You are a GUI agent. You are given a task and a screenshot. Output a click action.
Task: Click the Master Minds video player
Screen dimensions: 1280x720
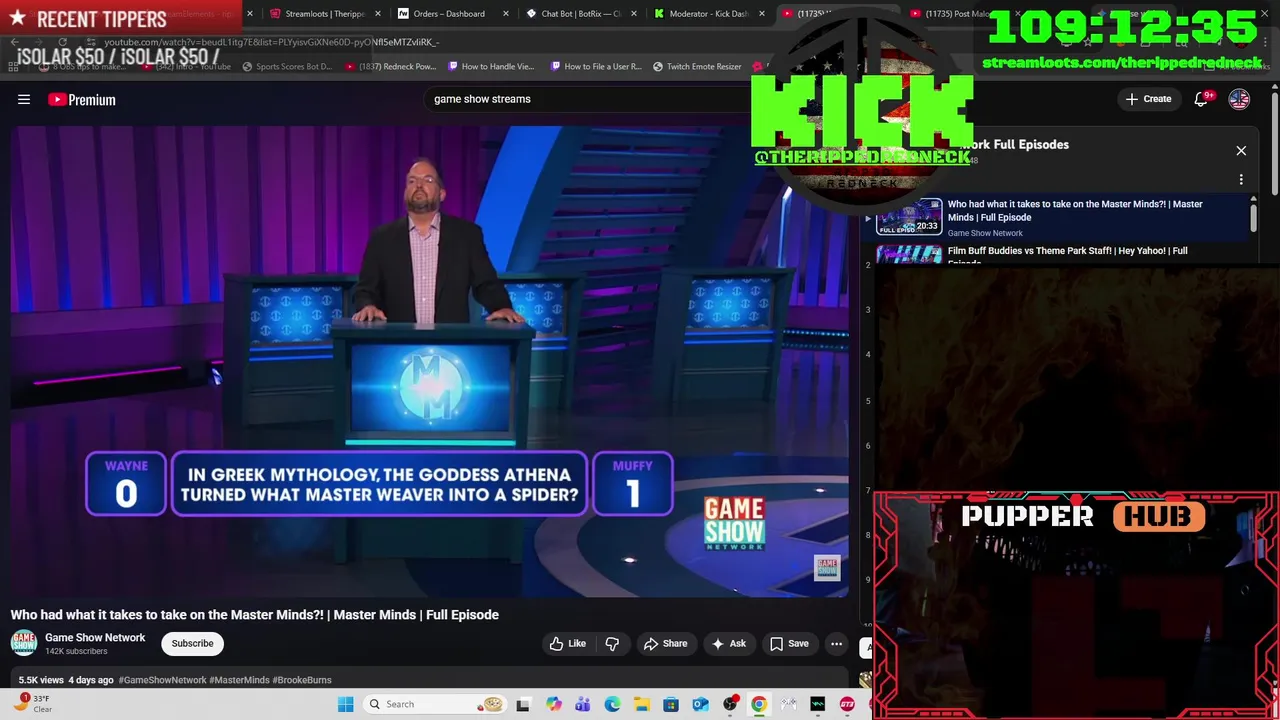(429, 361)
